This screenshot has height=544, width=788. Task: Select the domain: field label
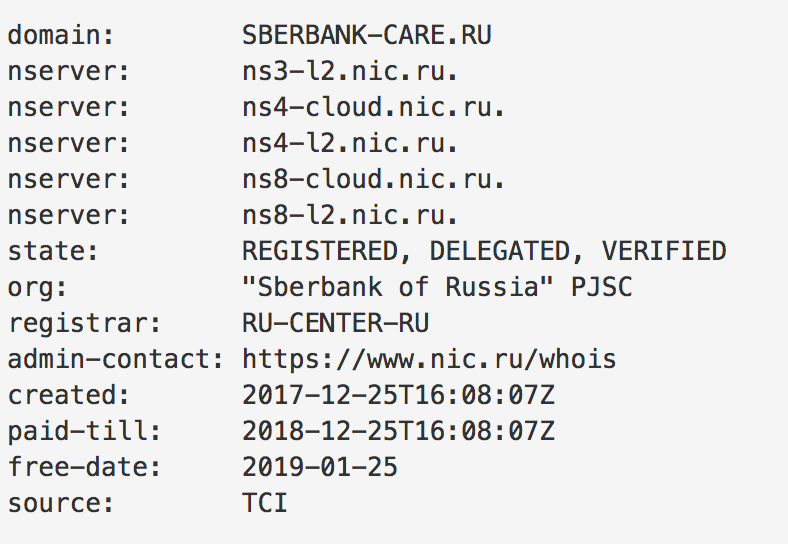[61, 35]
